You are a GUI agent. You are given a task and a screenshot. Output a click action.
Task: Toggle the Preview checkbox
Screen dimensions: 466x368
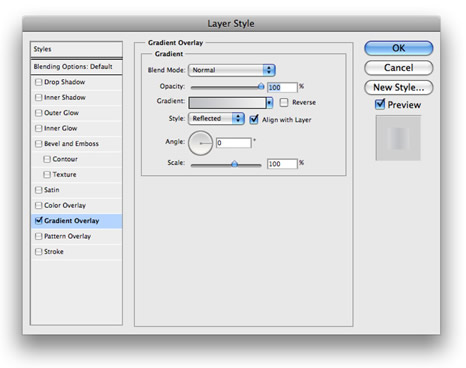tap(380, 104)
